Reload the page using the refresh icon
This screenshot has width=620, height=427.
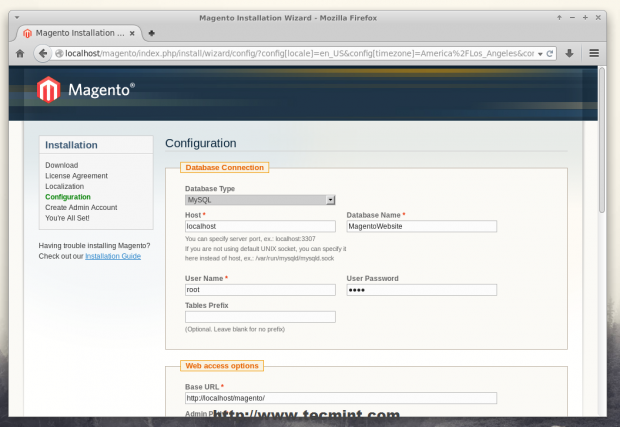[550, 53]
